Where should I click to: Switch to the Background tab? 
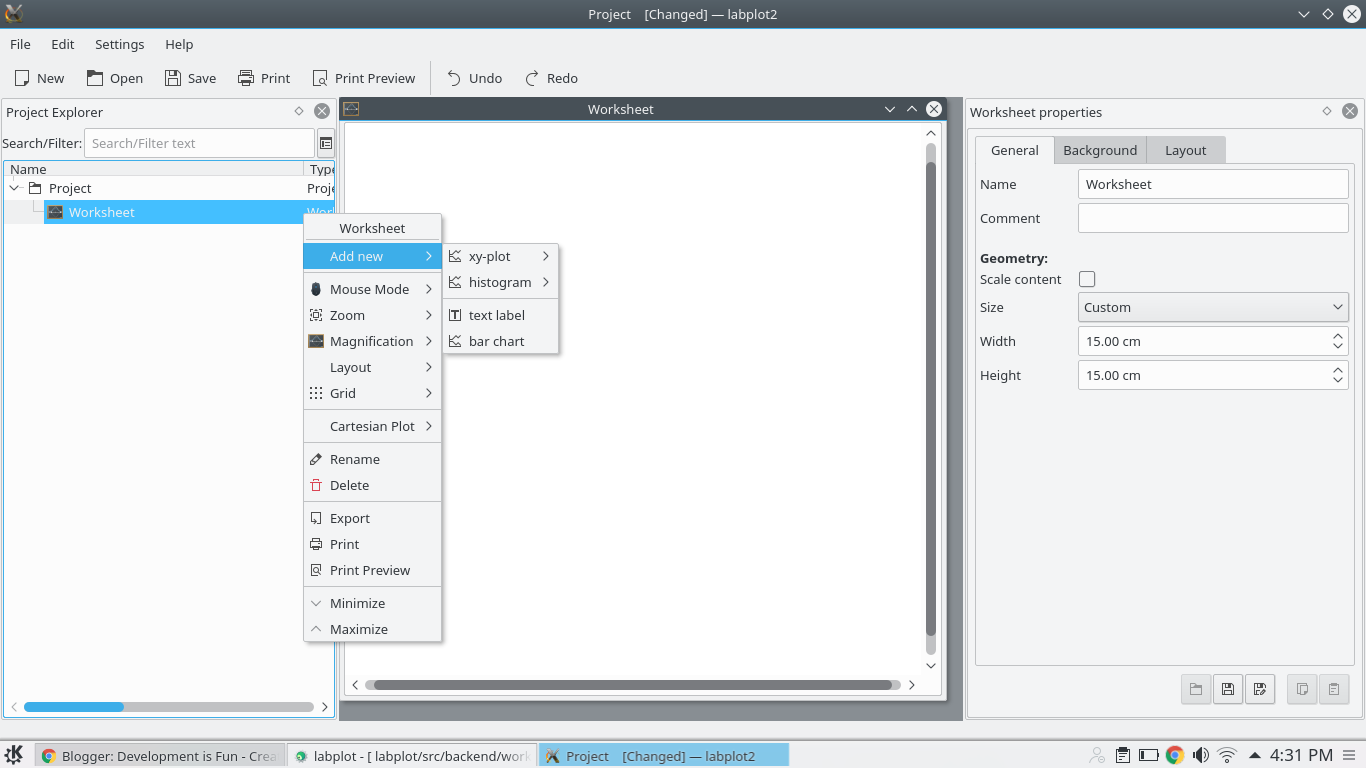point(1100,150)
